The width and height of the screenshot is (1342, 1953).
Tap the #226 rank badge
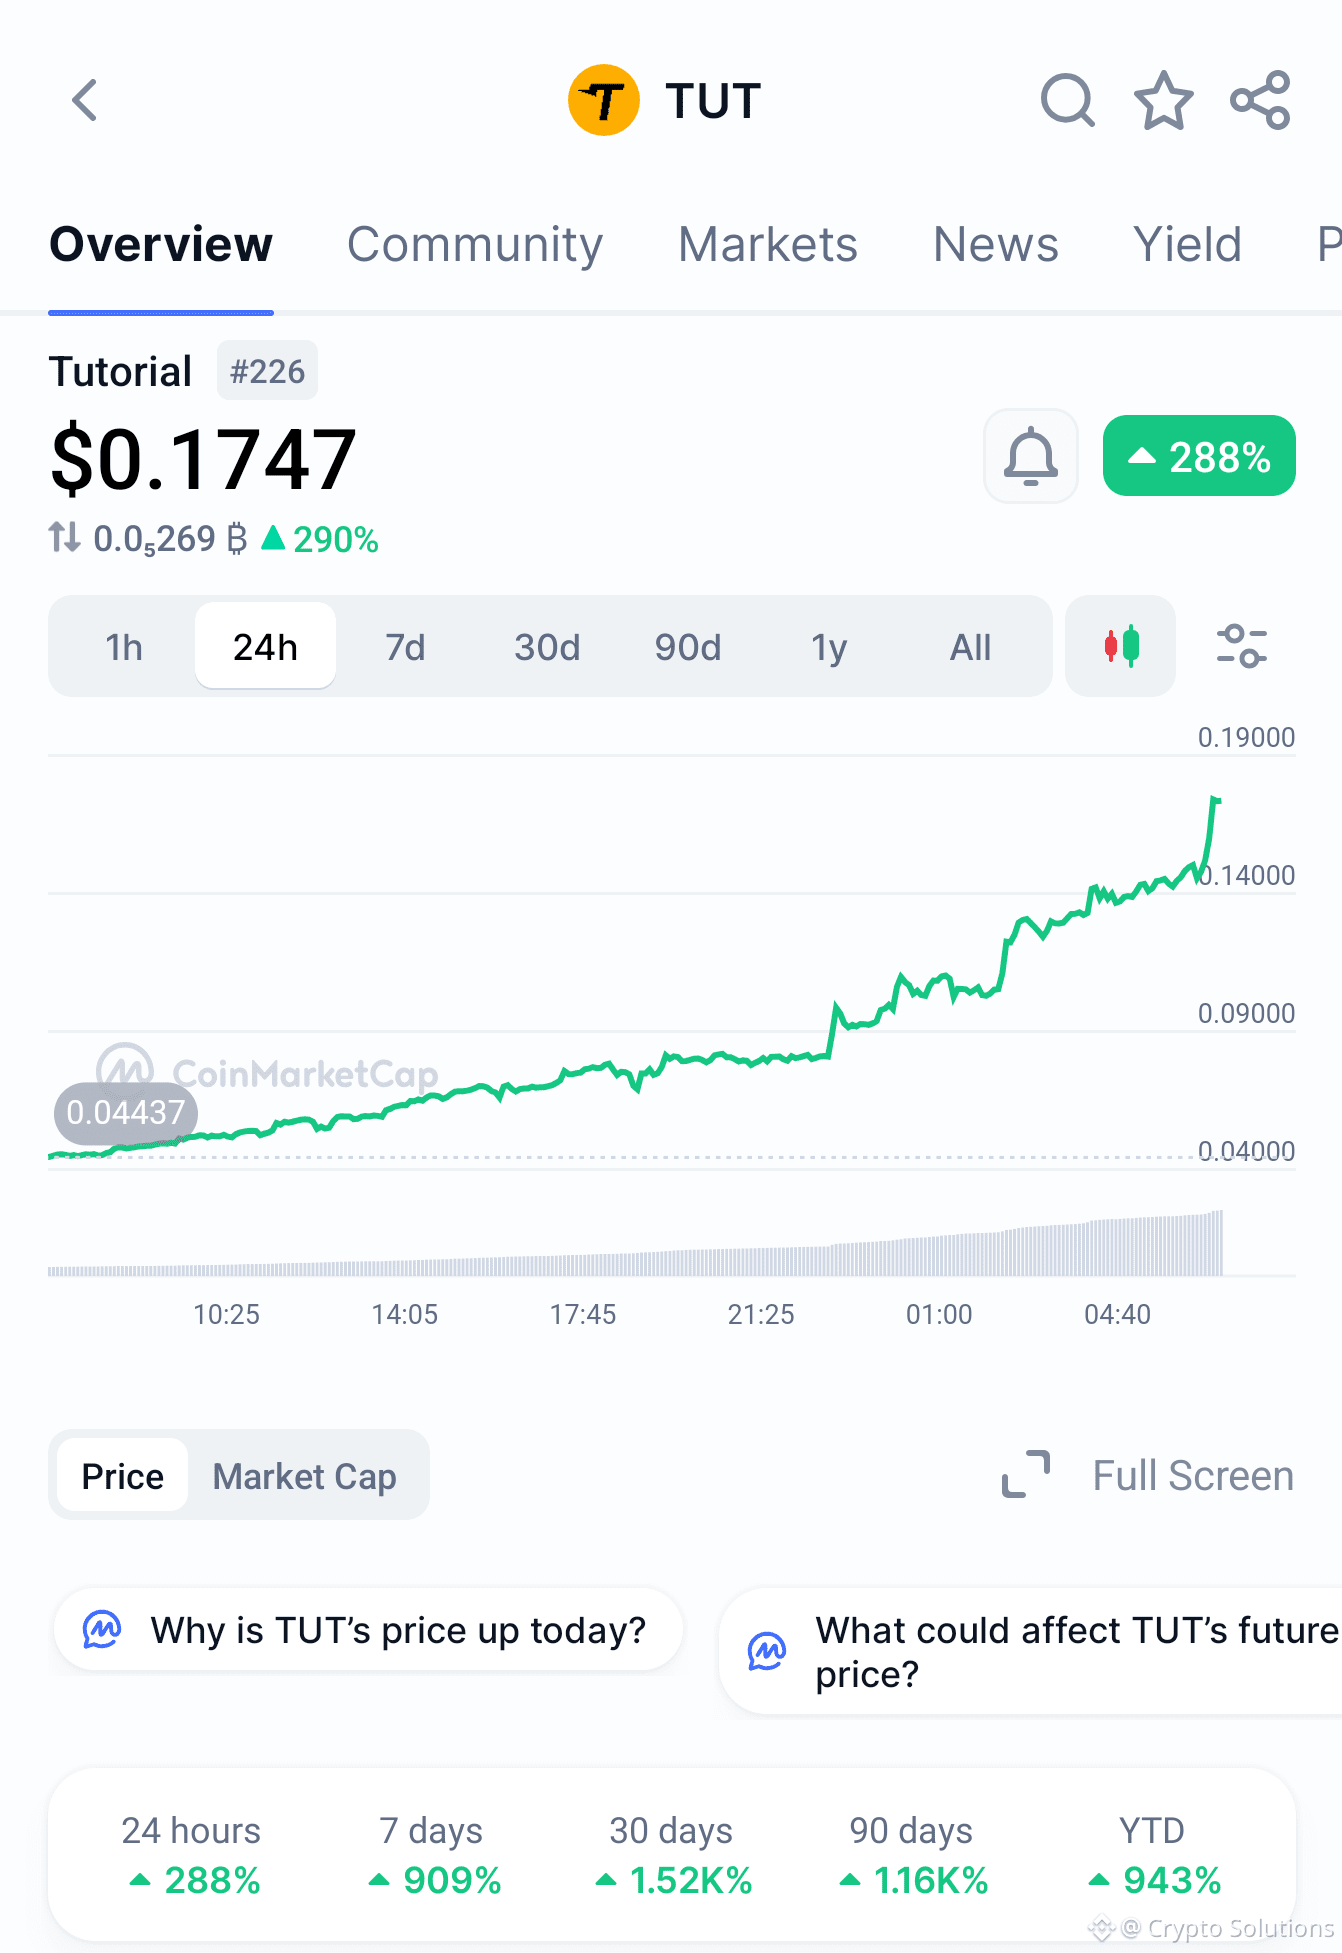pyautogui.click(x=267, y=371)
